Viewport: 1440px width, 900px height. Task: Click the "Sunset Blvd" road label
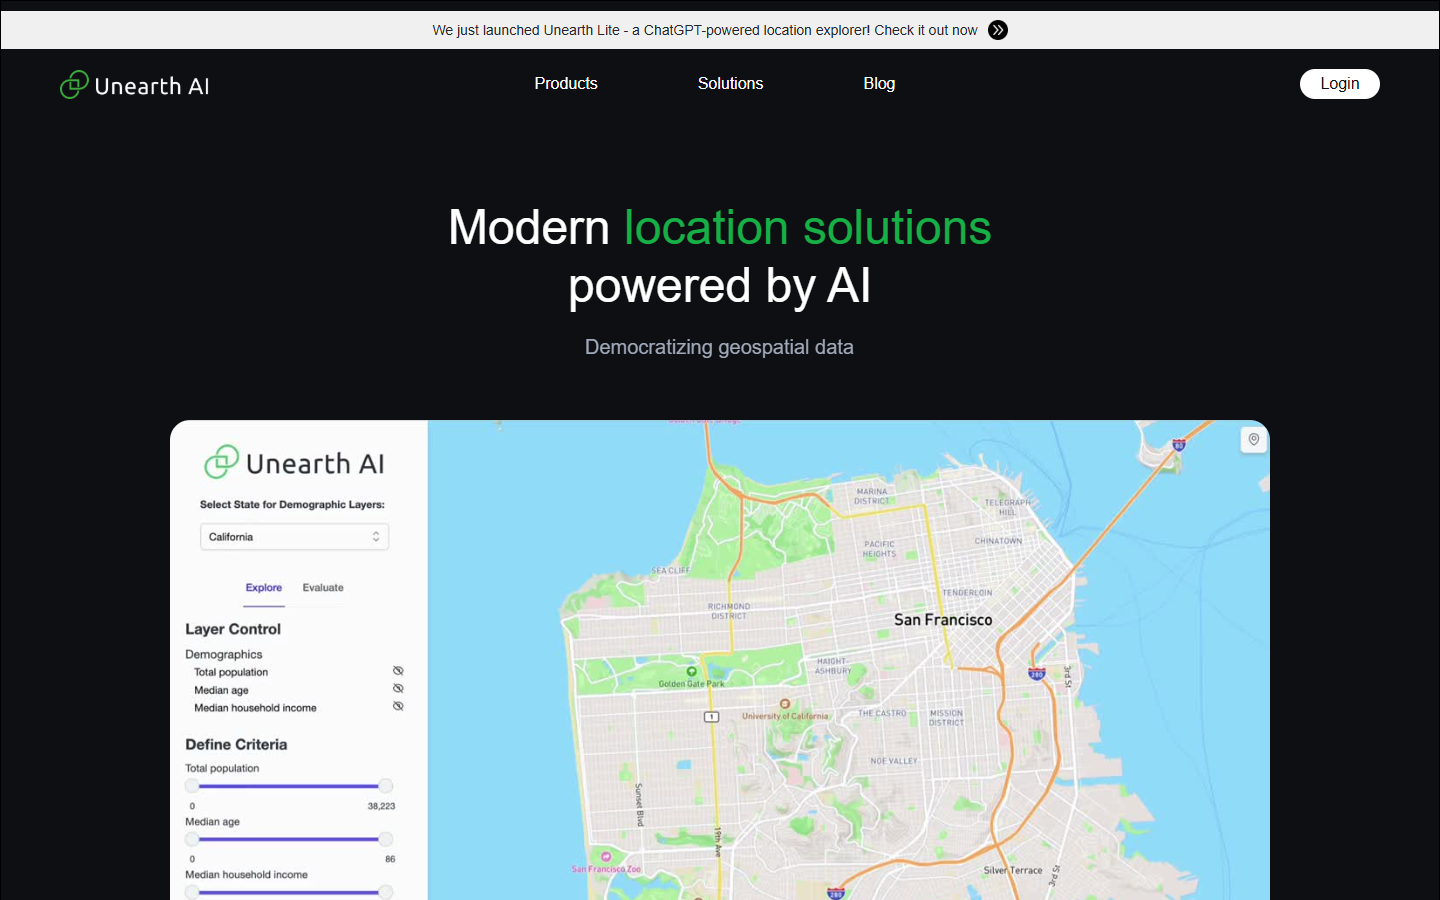pyautogui.click(x=639, y=805)
